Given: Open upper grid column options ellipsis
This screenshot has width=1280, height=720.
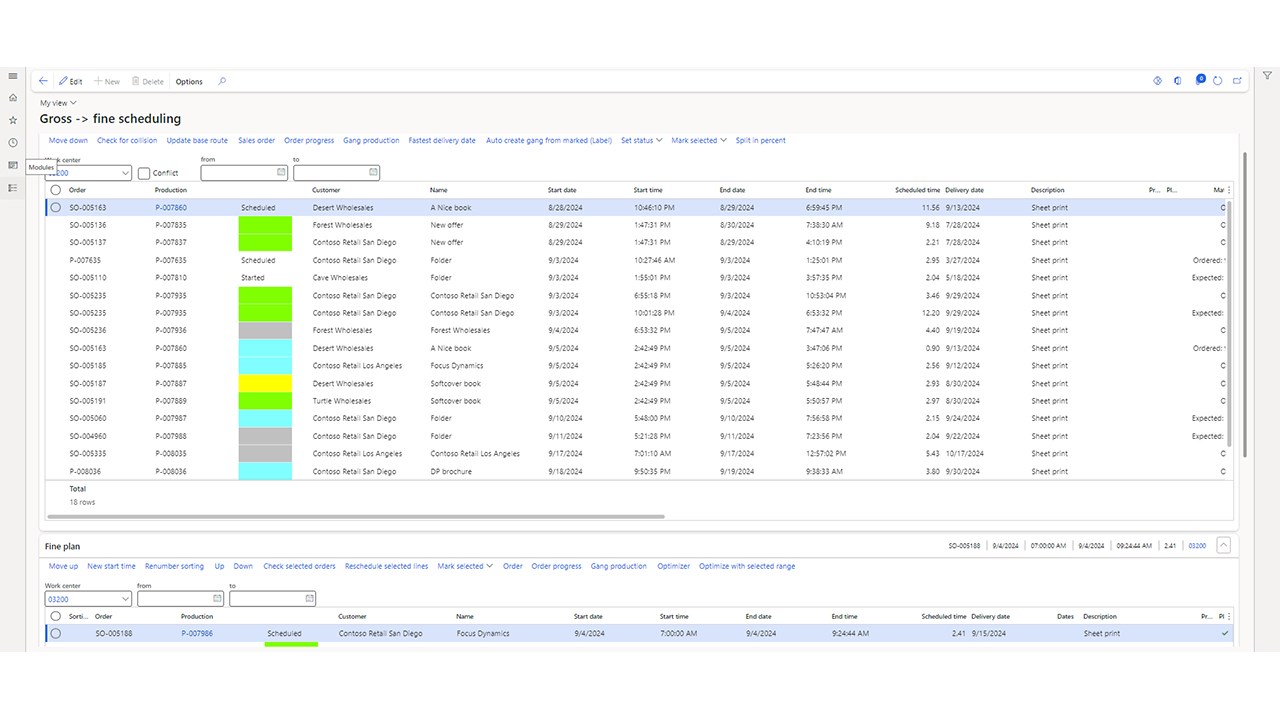Looking at the screenshot, I should point(1229,190).
